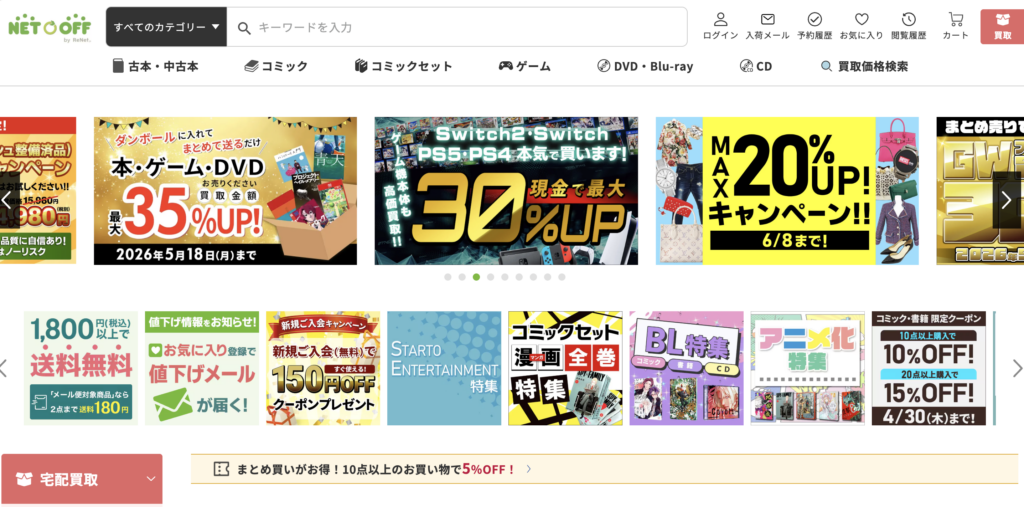The height and width of the screenshot is (507, 1024).
Task: Select the fifth carousel pagination dot
Action: 505,277
